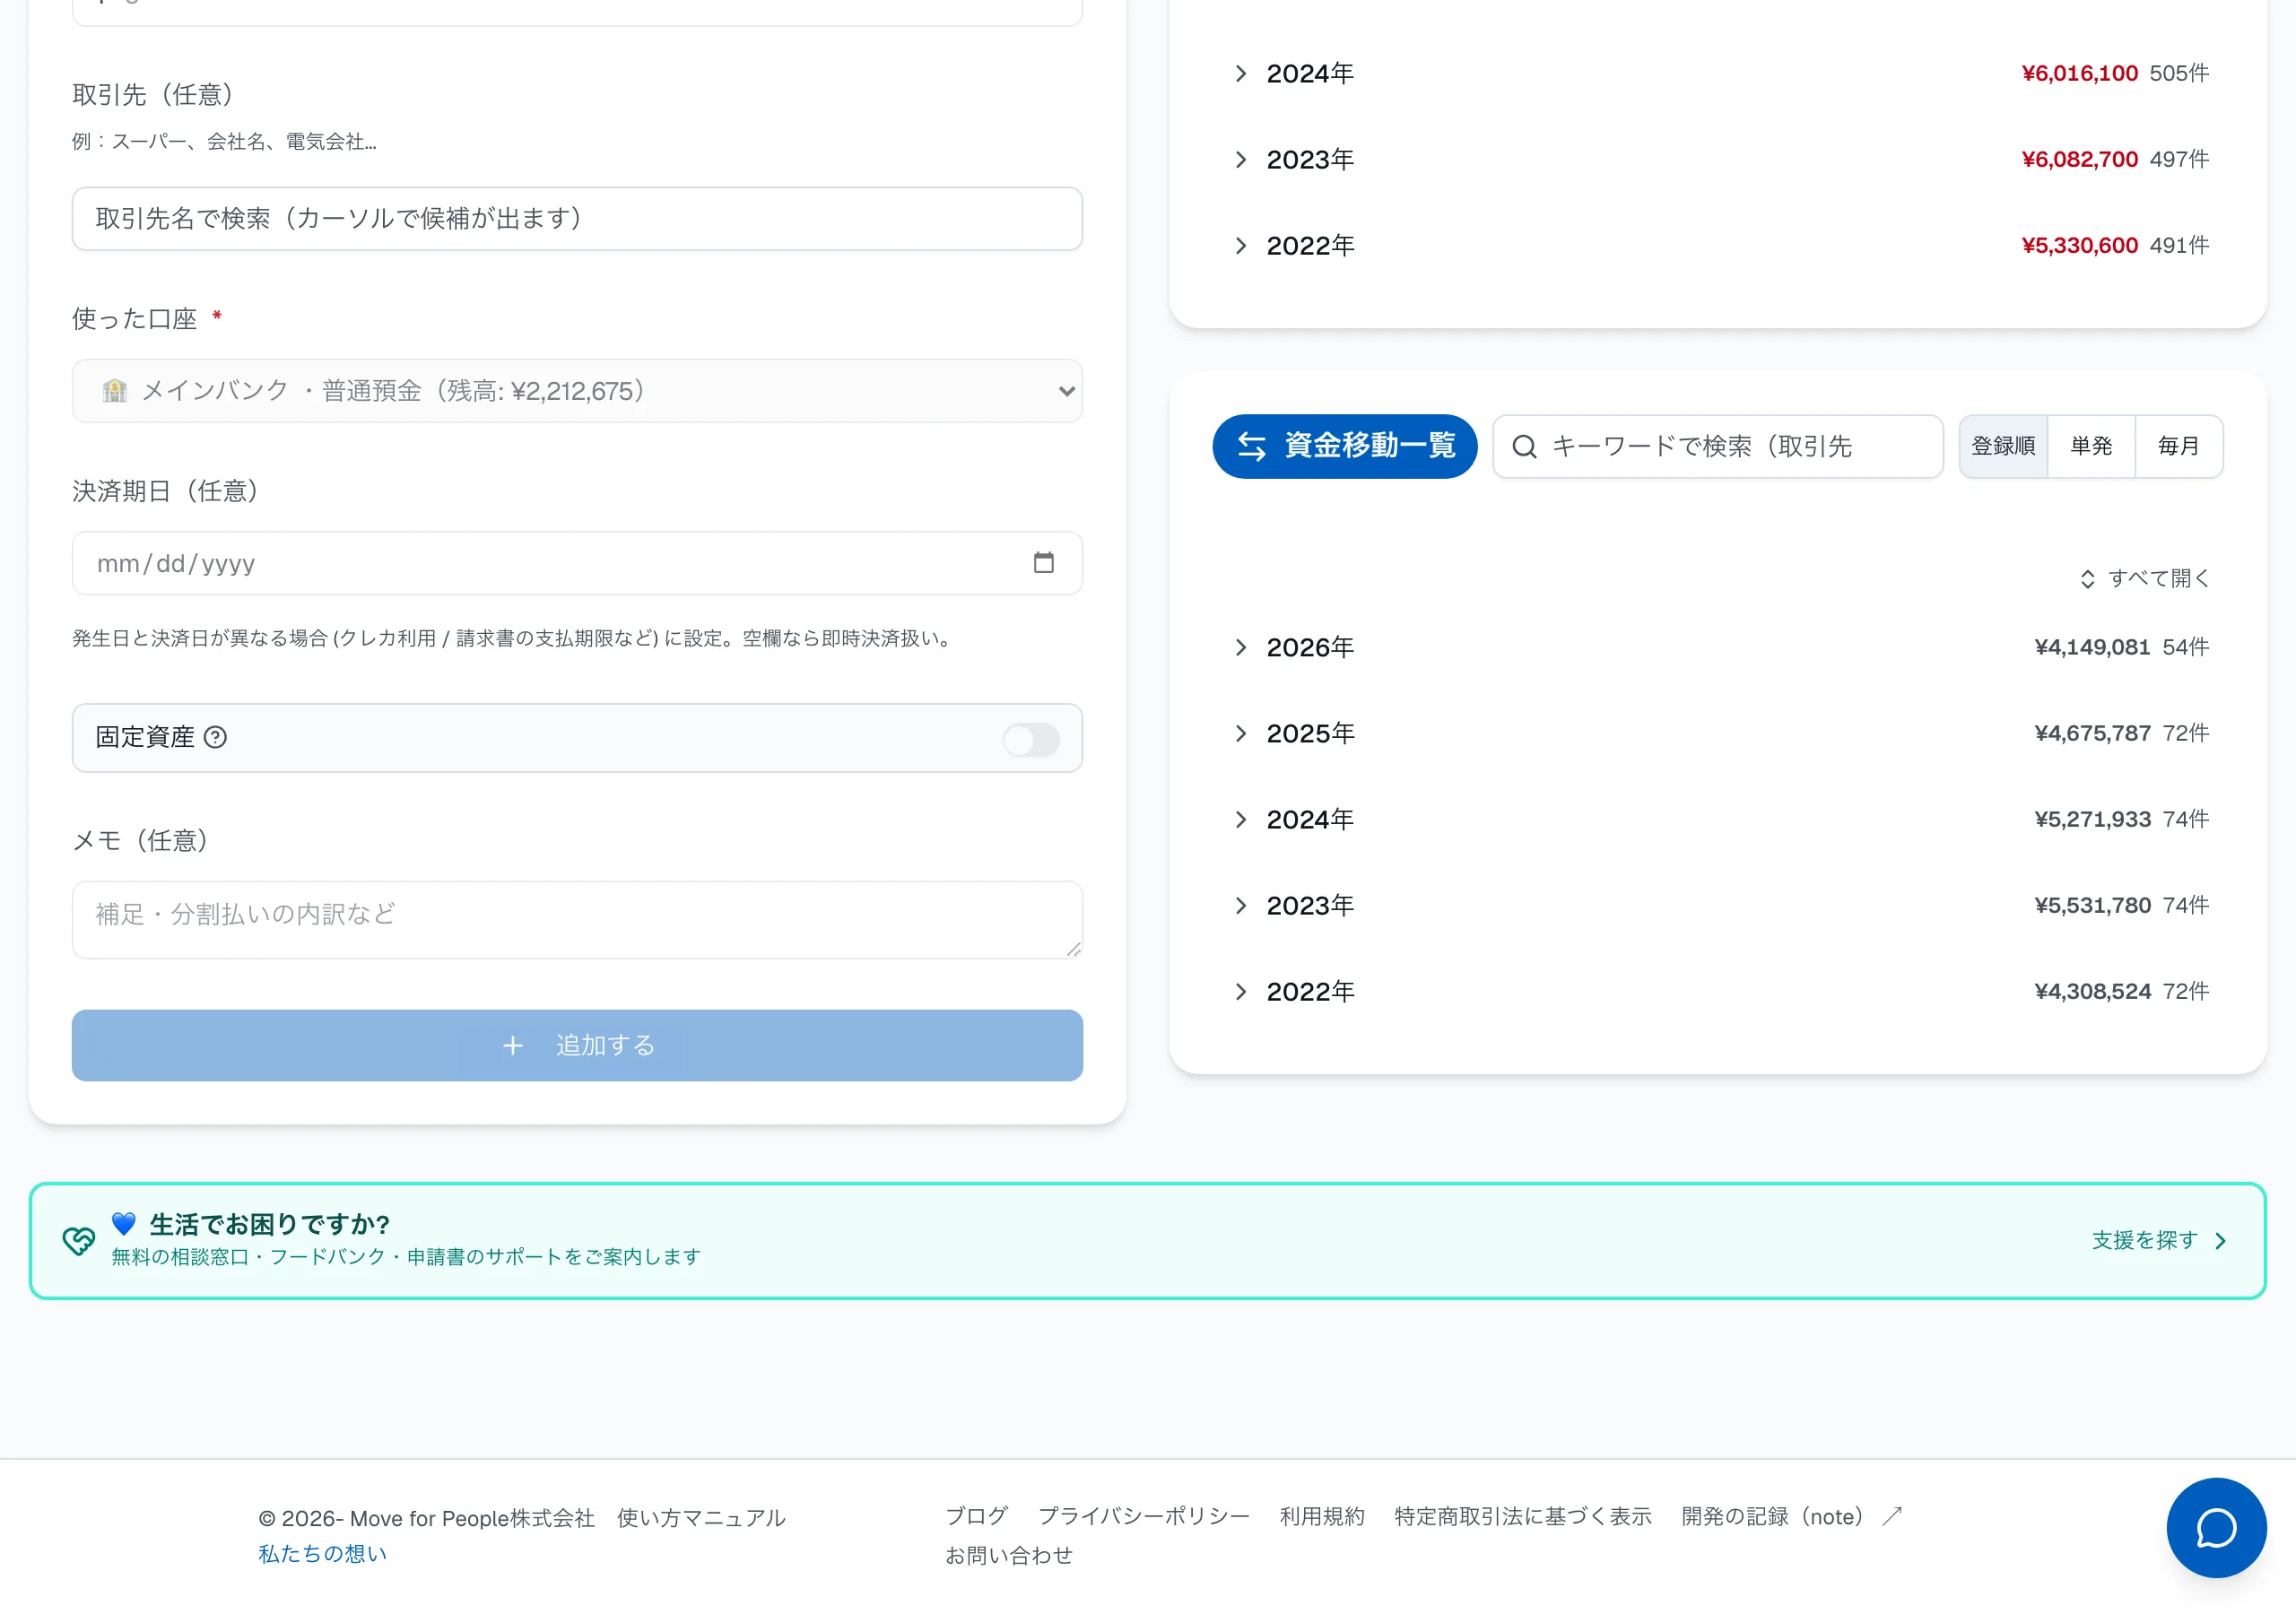Focus the 取引先名で検索 input field
The image size is (2296, 1614).
pos(577,219)
